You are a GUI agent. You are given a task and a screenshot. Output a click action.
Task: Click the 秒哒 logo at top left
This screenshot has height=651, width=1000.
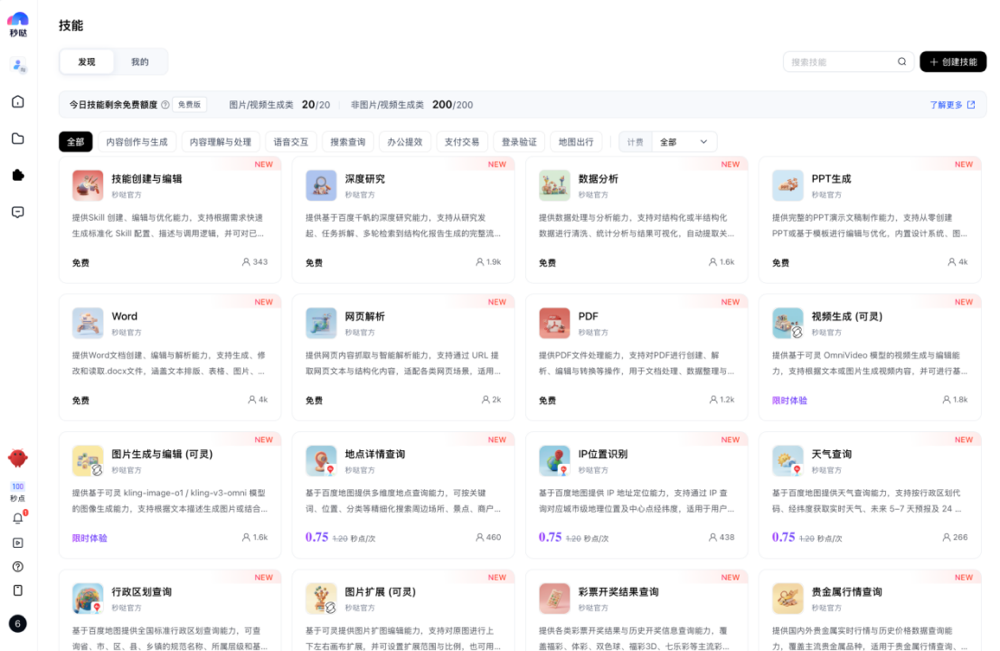click(18, 24)
